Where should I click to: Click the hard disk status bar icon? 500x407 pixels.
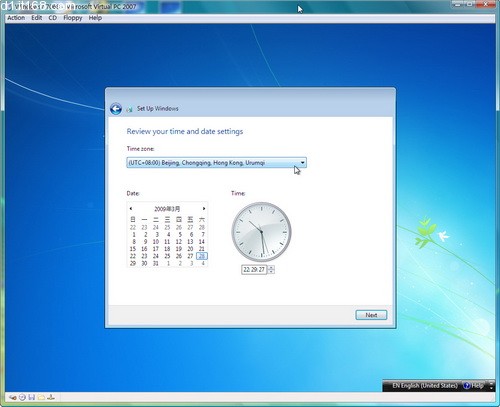(x=13, y=397)
